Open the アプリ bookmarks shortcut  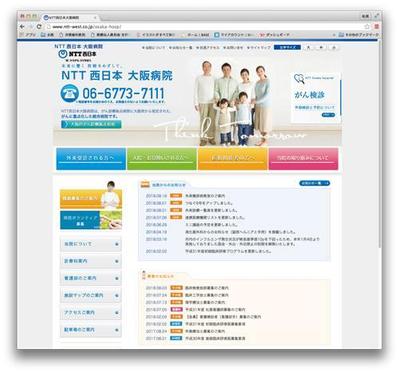click(28, 35)
